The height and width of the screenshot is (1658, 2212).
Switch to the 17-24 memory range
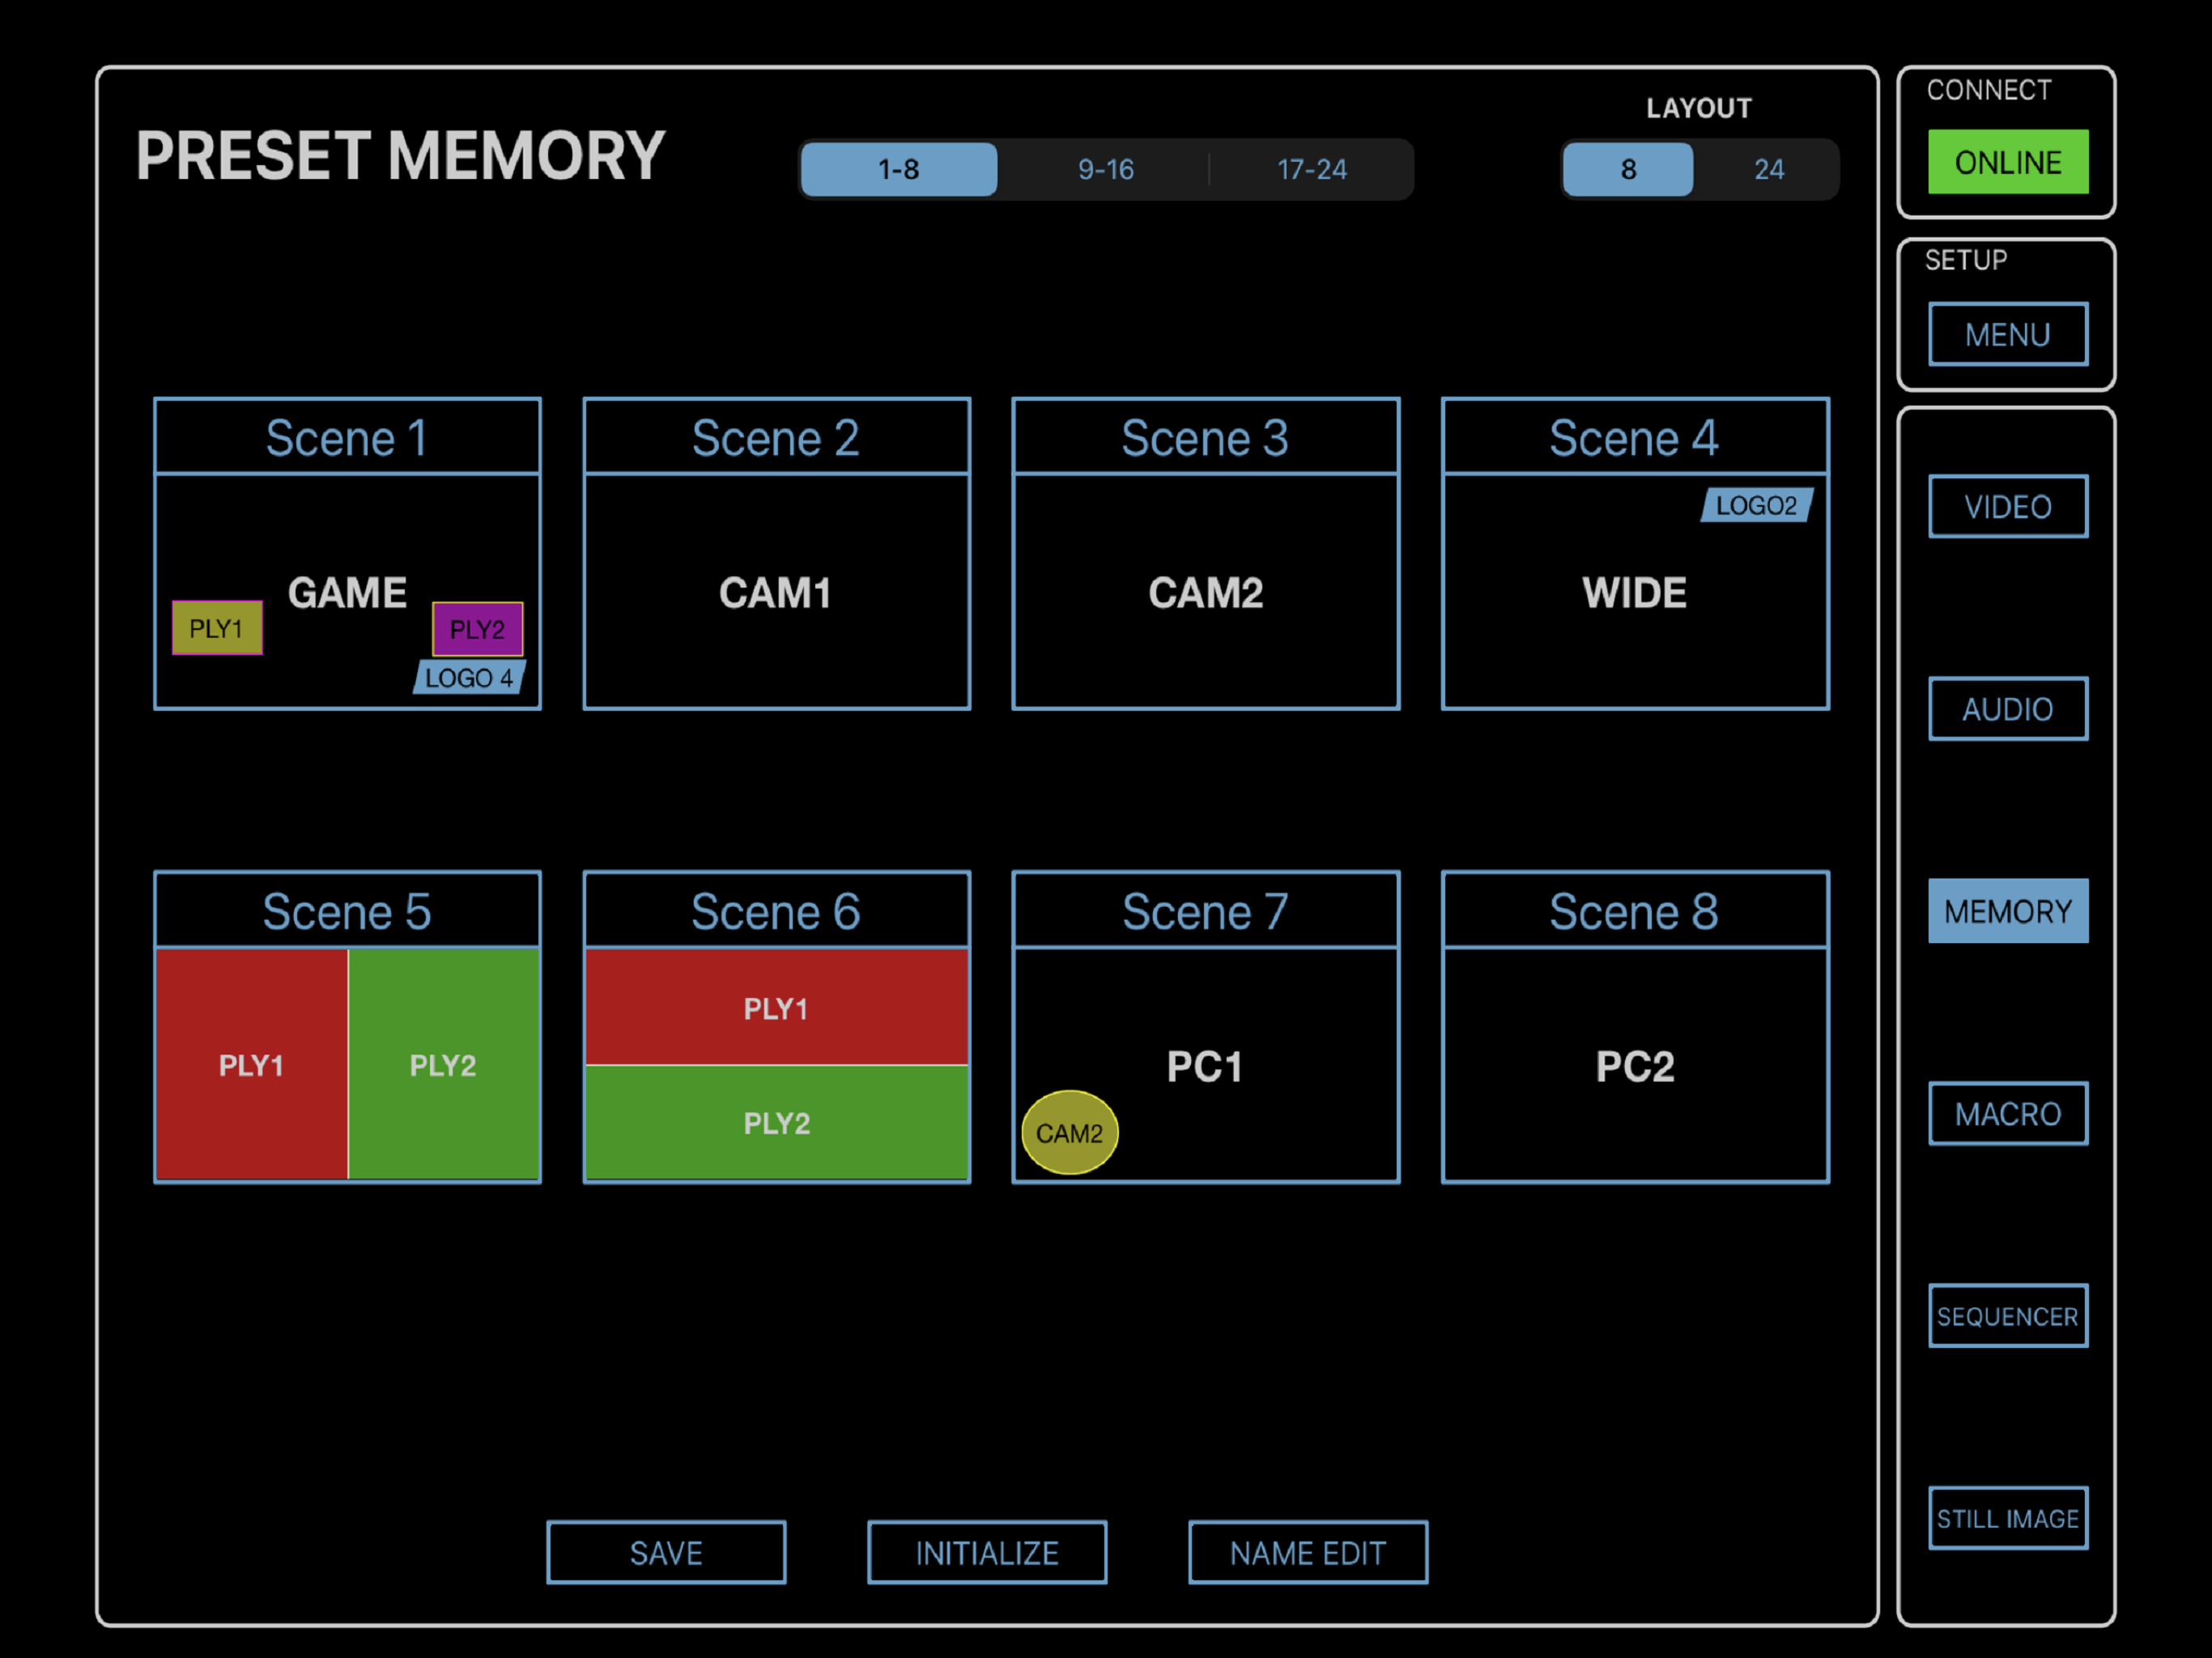tap(1311, 169)
